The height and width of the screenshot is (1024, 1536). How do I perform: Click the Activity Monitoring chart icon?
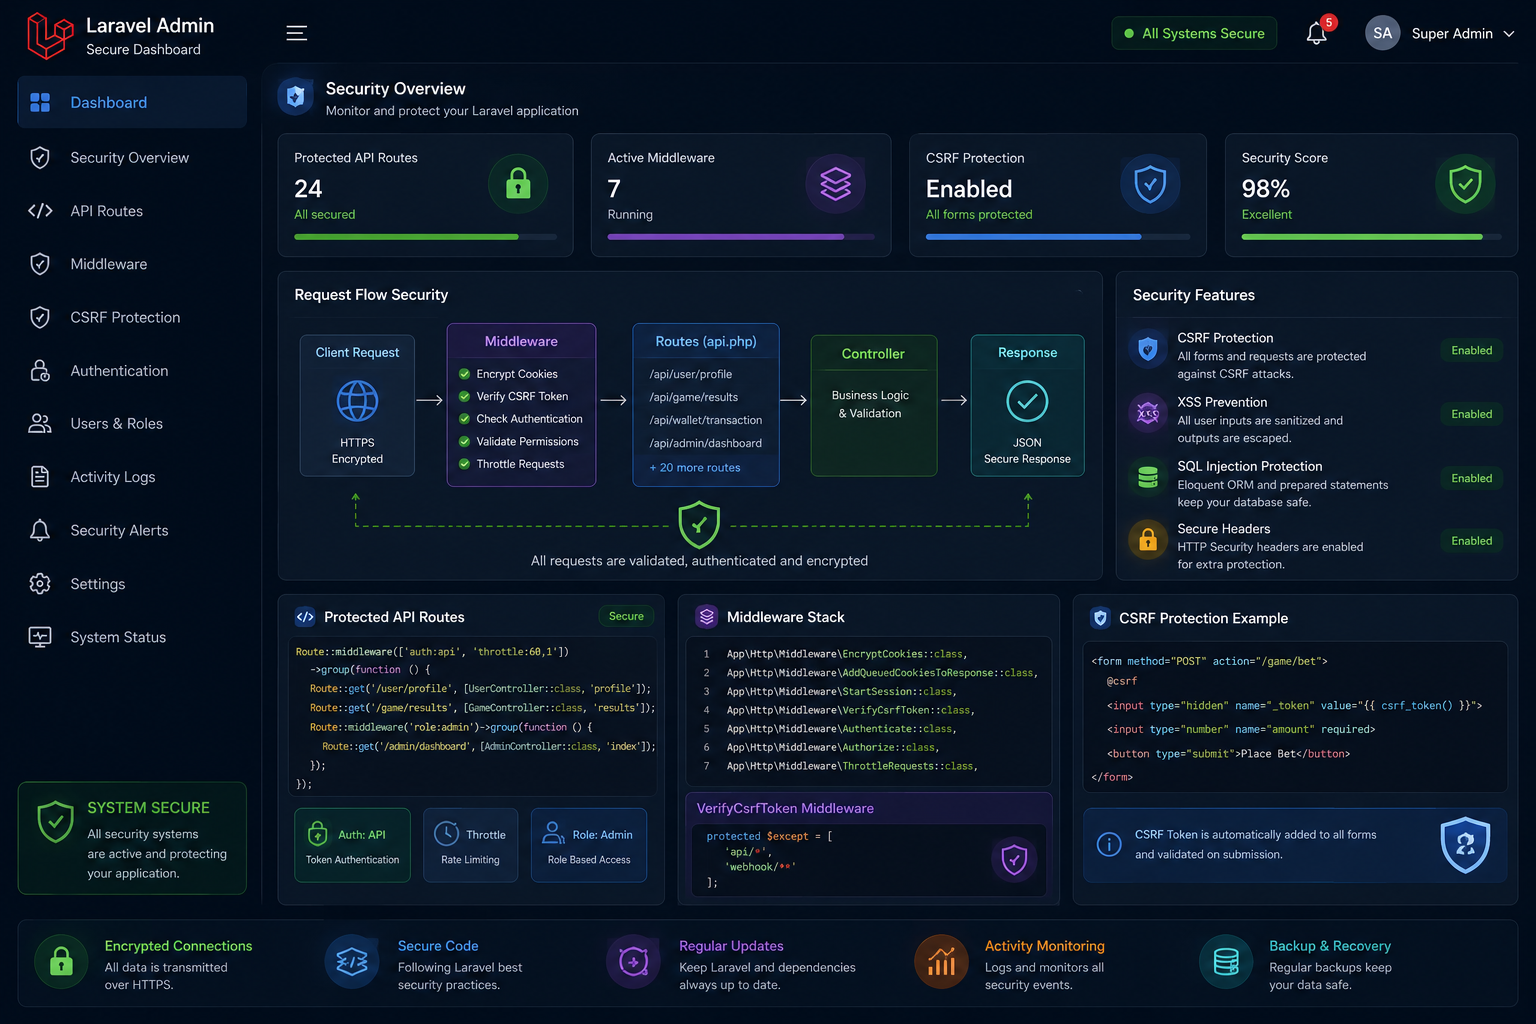tap(941, 962)
